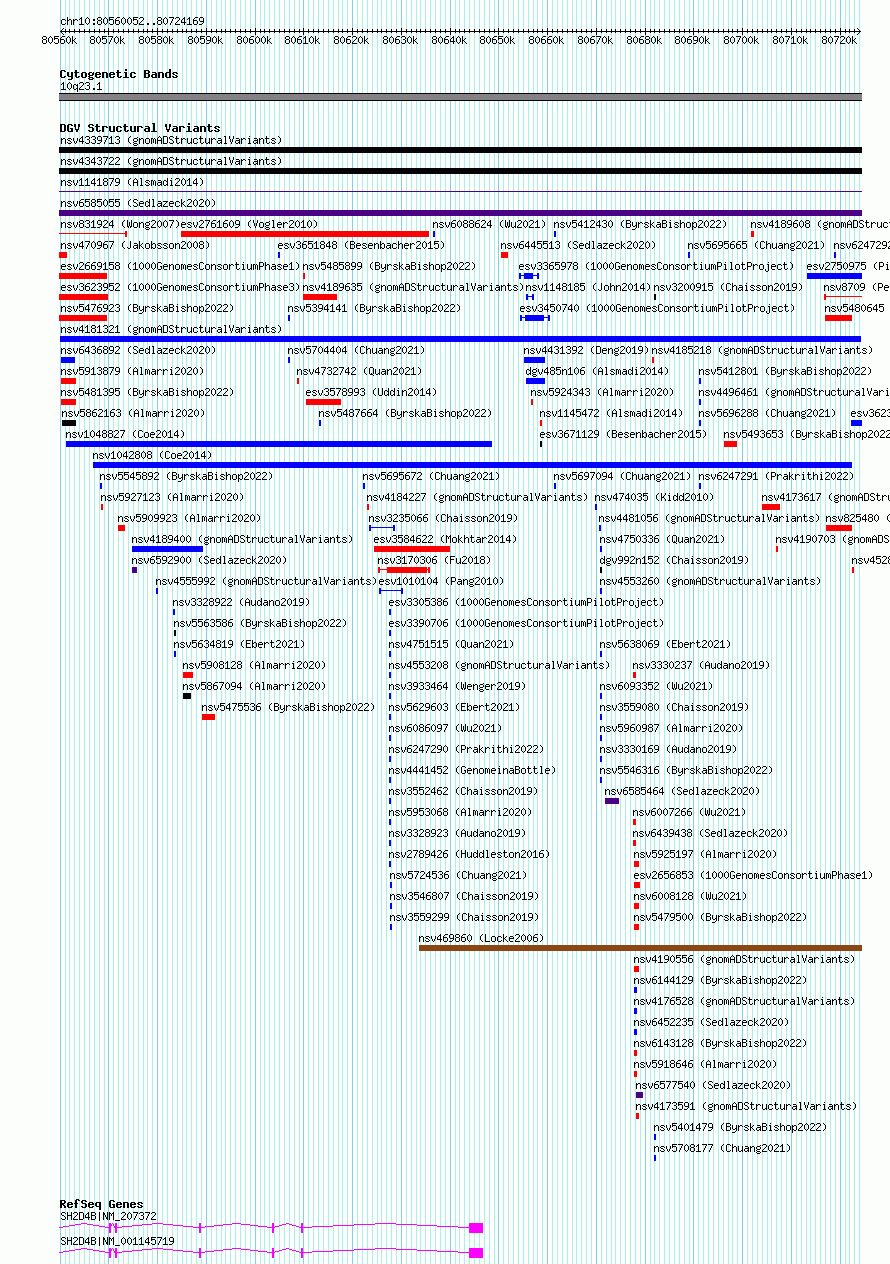This screenshot has height=1264, width=890.
Task: Click nsv5708177 (Chuang2021) label
Action: click(x=723, y=1148)
